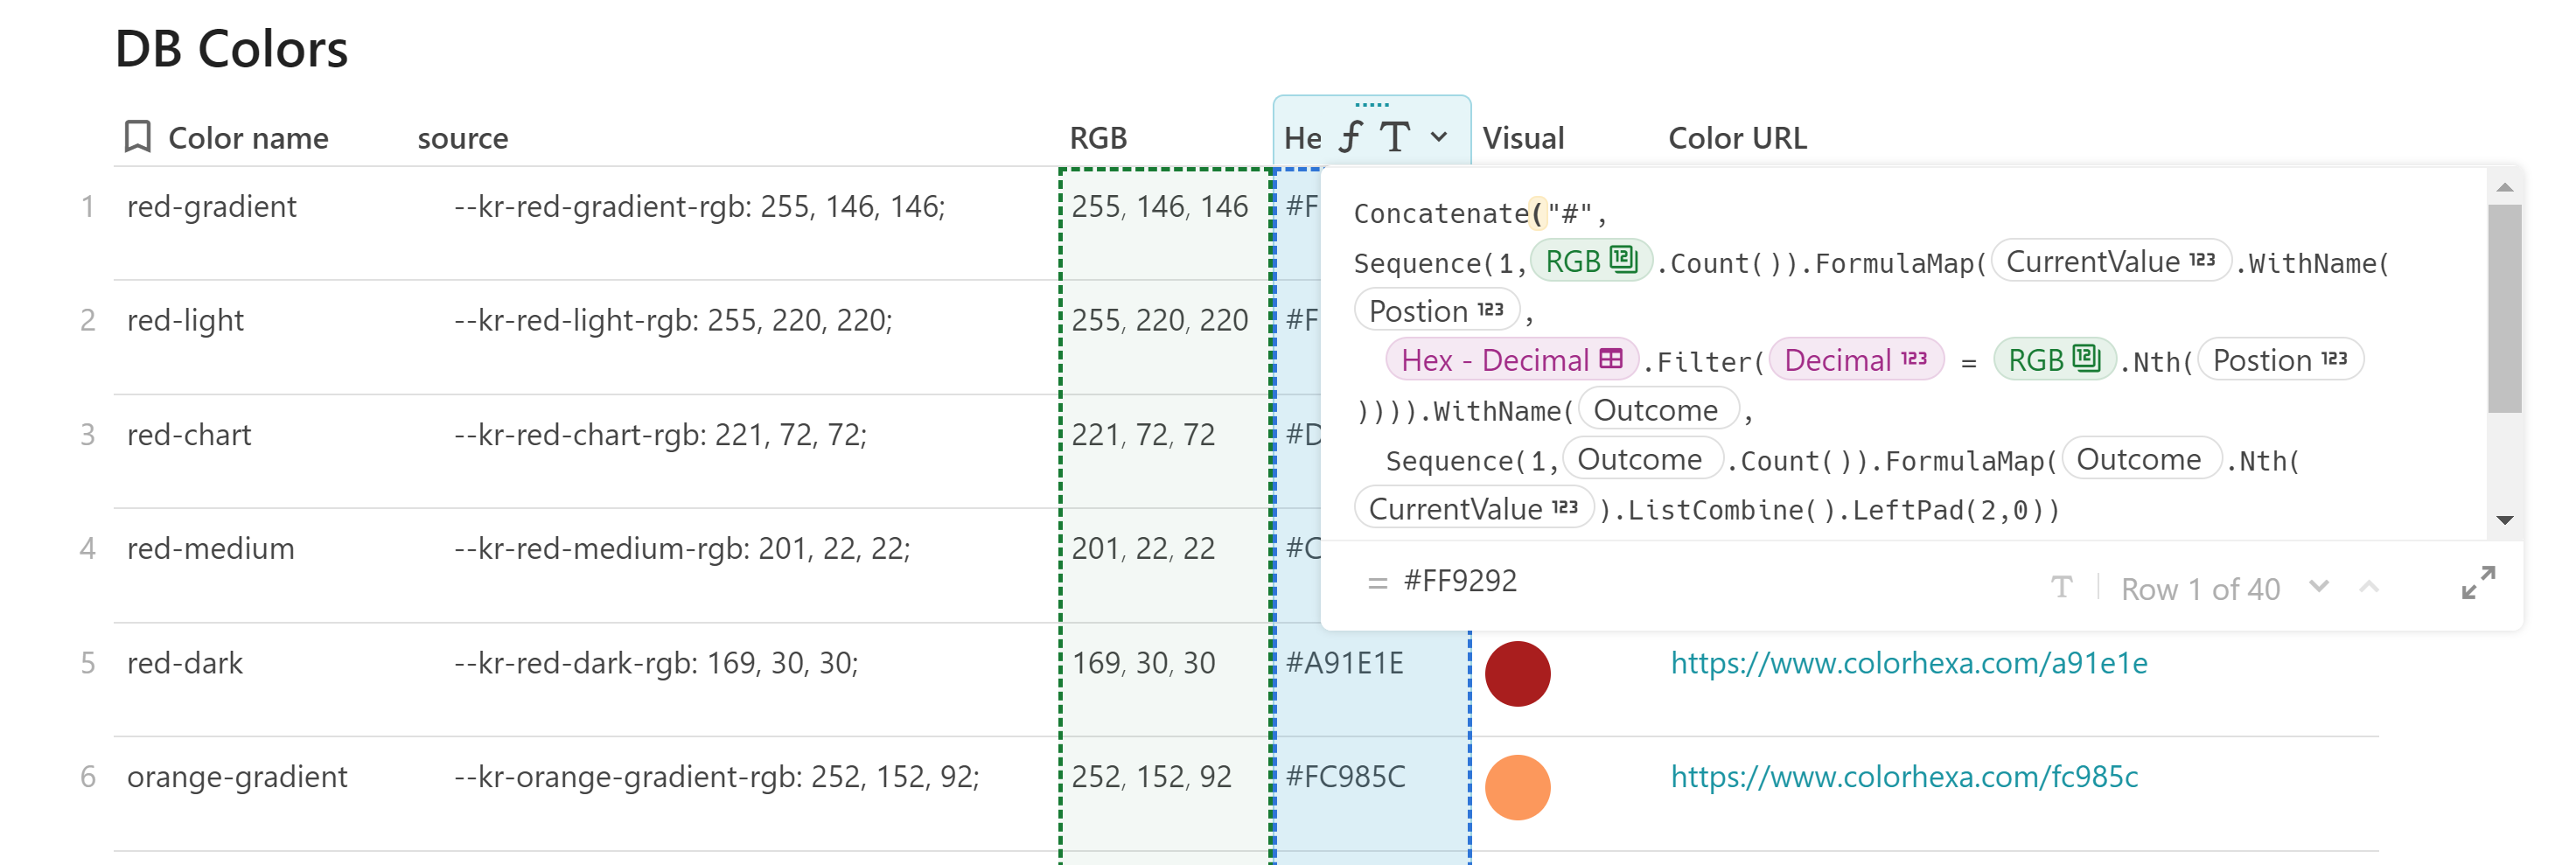The height and width of the screenshot is (865, 2576).
Task: Open the Hex column header dropdown chevron
Action: click(x=1439, y=137)
